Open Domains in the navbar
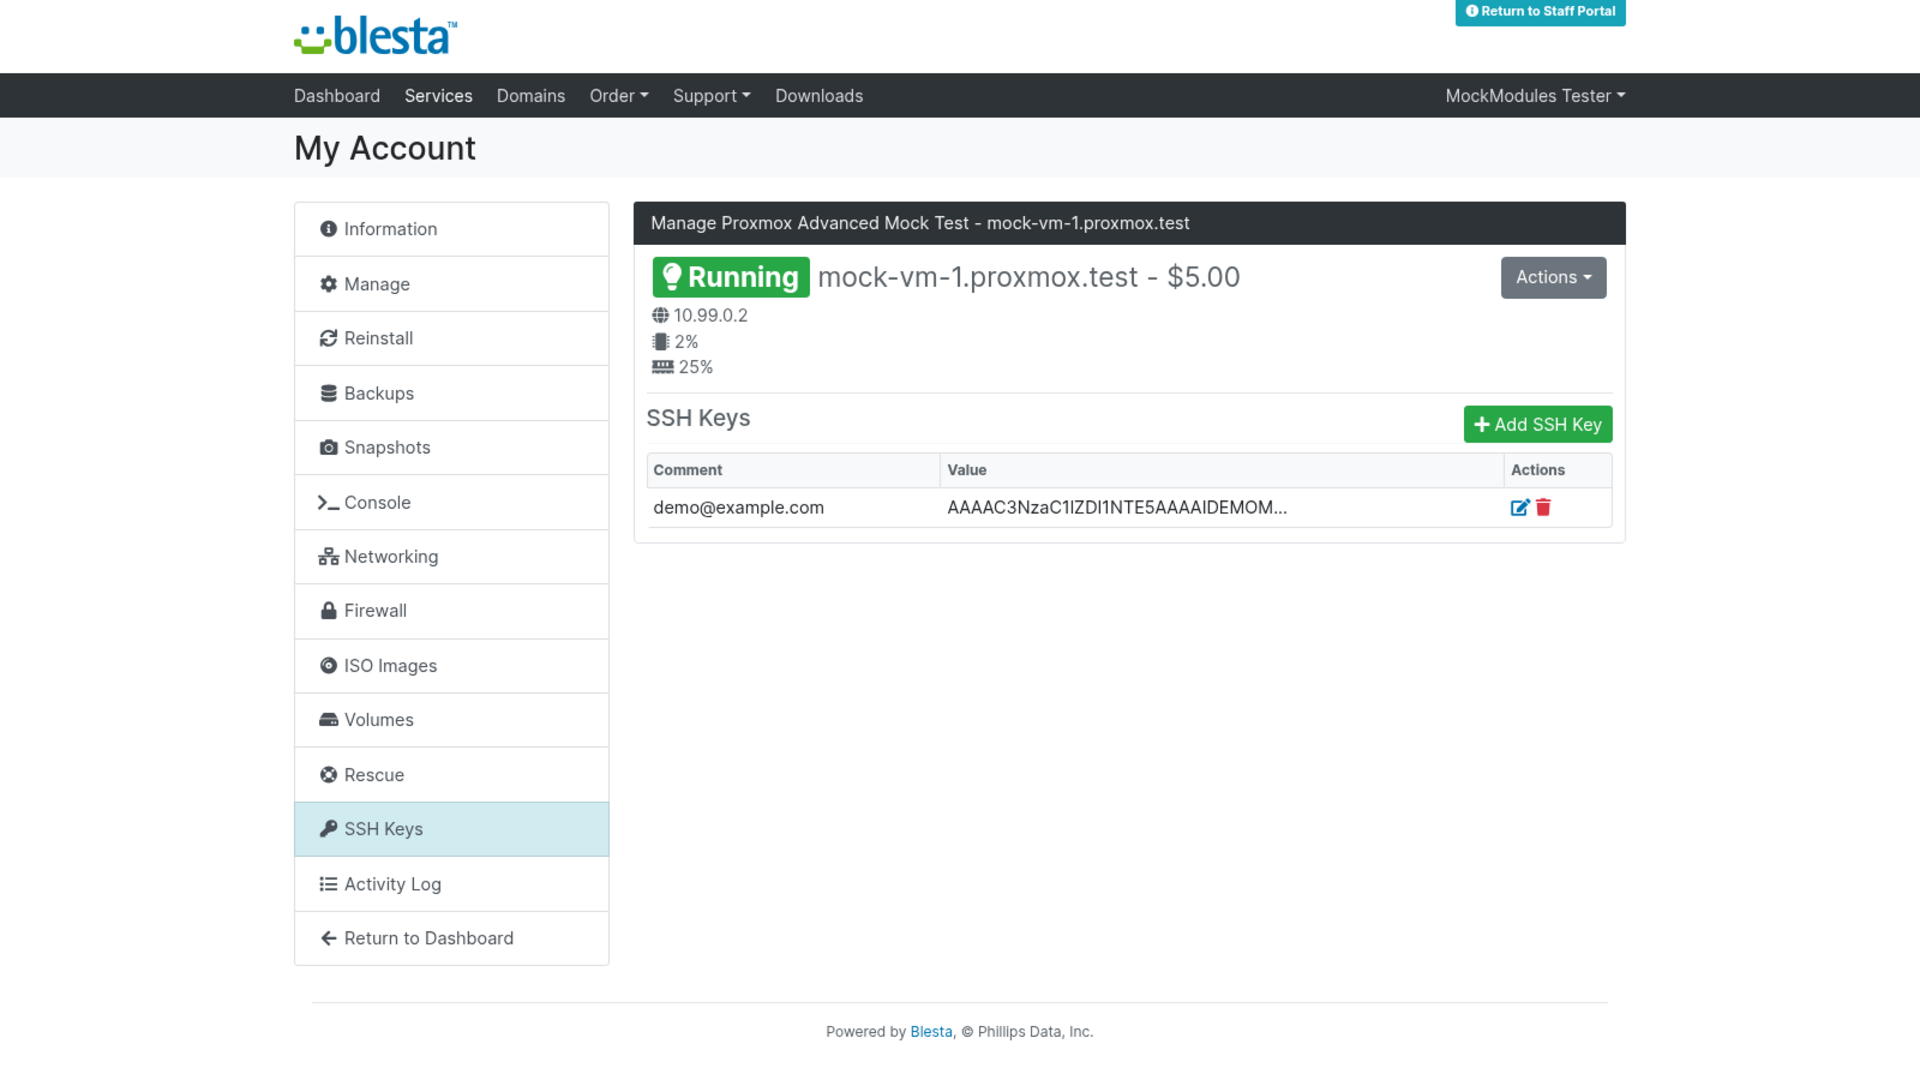 point(531,96)
